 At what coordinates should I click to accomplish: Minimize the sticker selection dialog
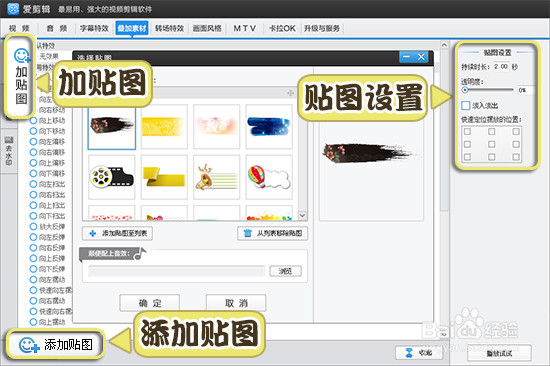coord(406,56)
